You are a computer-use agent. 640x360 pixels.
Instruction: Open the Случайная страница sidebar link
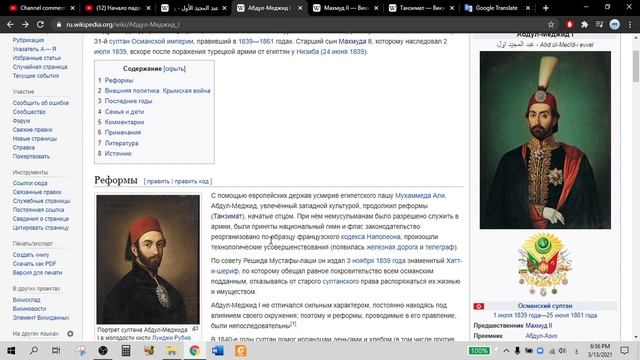tap(40, 67)
